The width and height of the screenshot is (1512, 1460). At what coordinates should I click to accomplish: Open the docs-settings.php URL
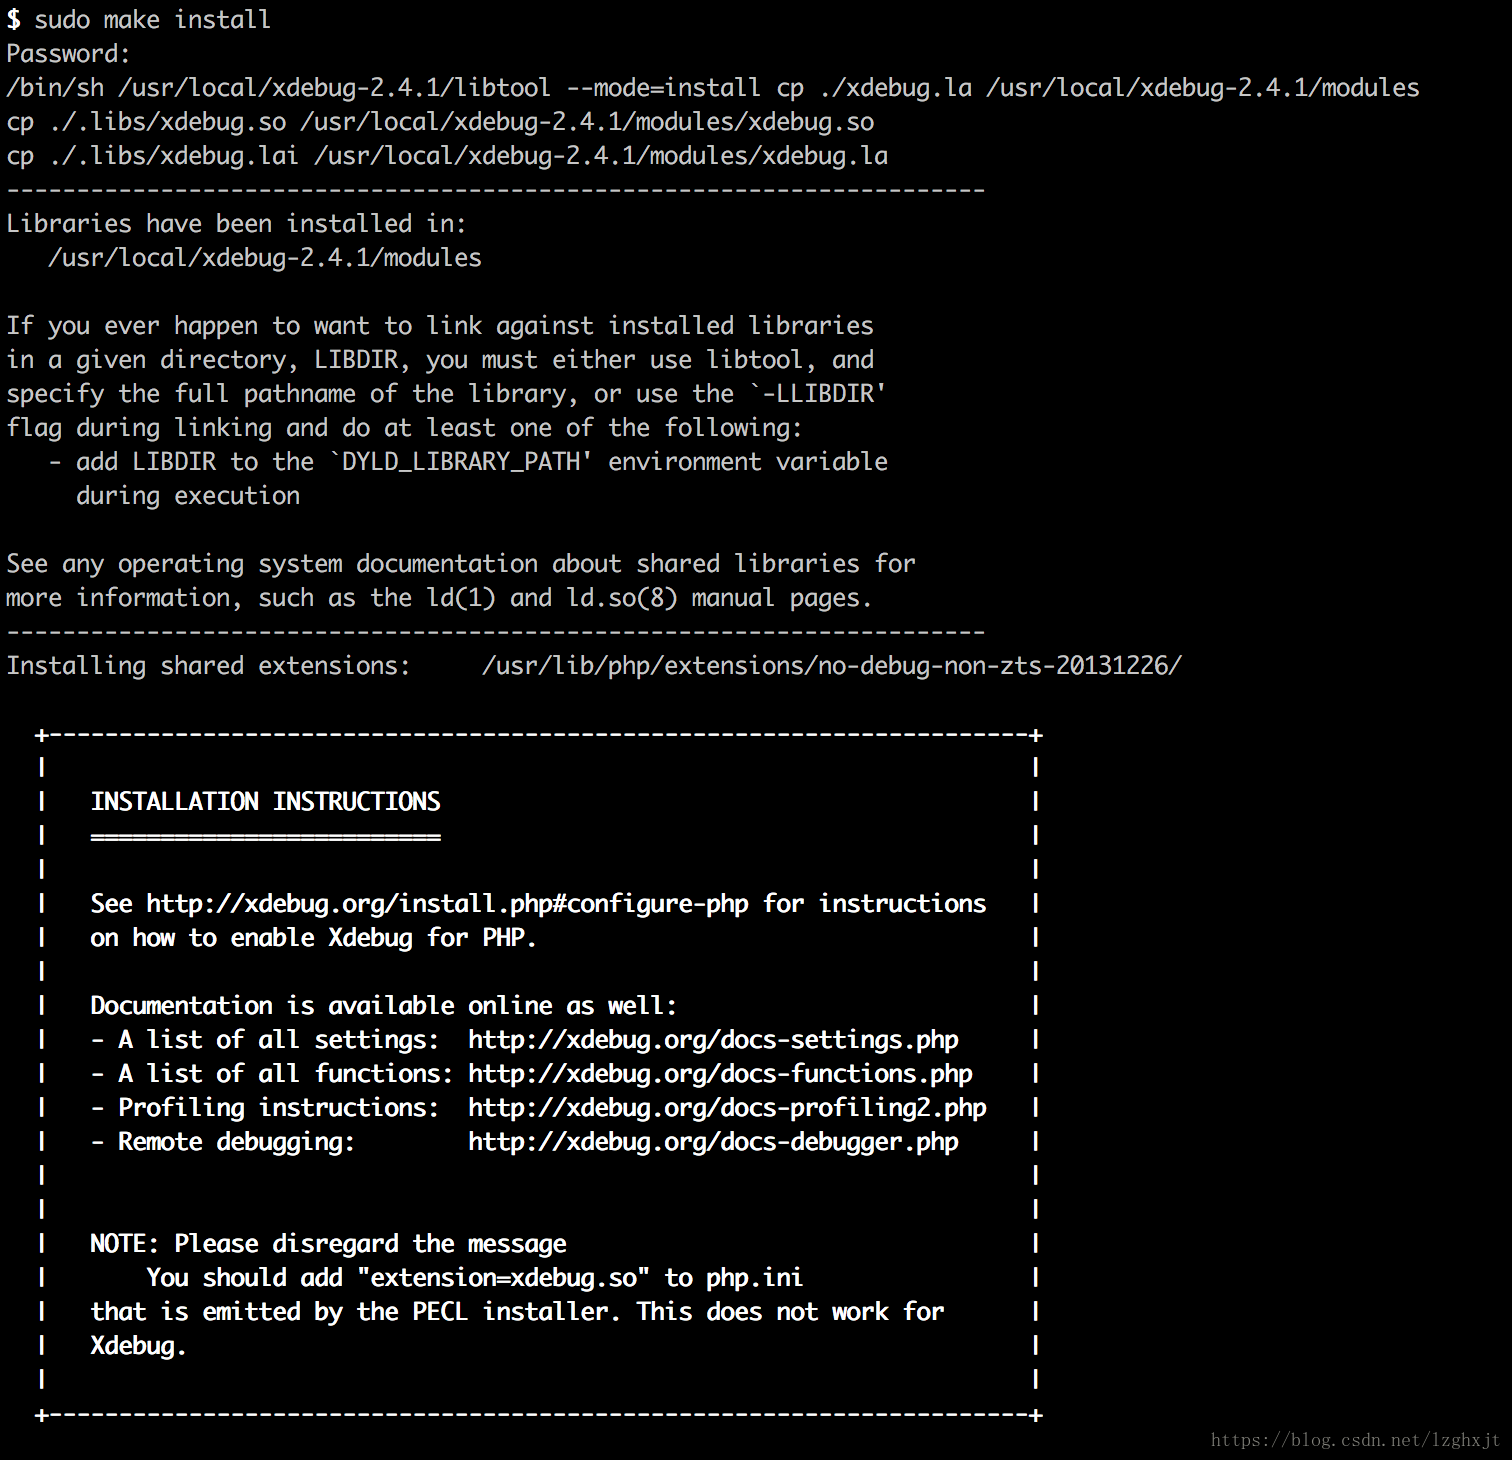click(x=713, y=1040)
